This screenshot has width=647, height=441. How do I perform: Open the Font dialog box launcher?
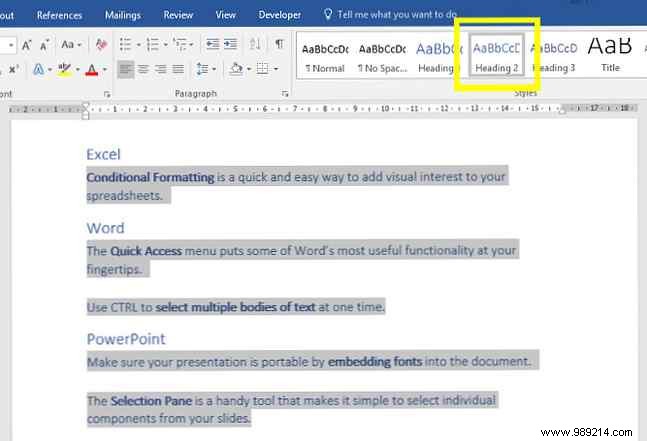(x=107, y=94)
